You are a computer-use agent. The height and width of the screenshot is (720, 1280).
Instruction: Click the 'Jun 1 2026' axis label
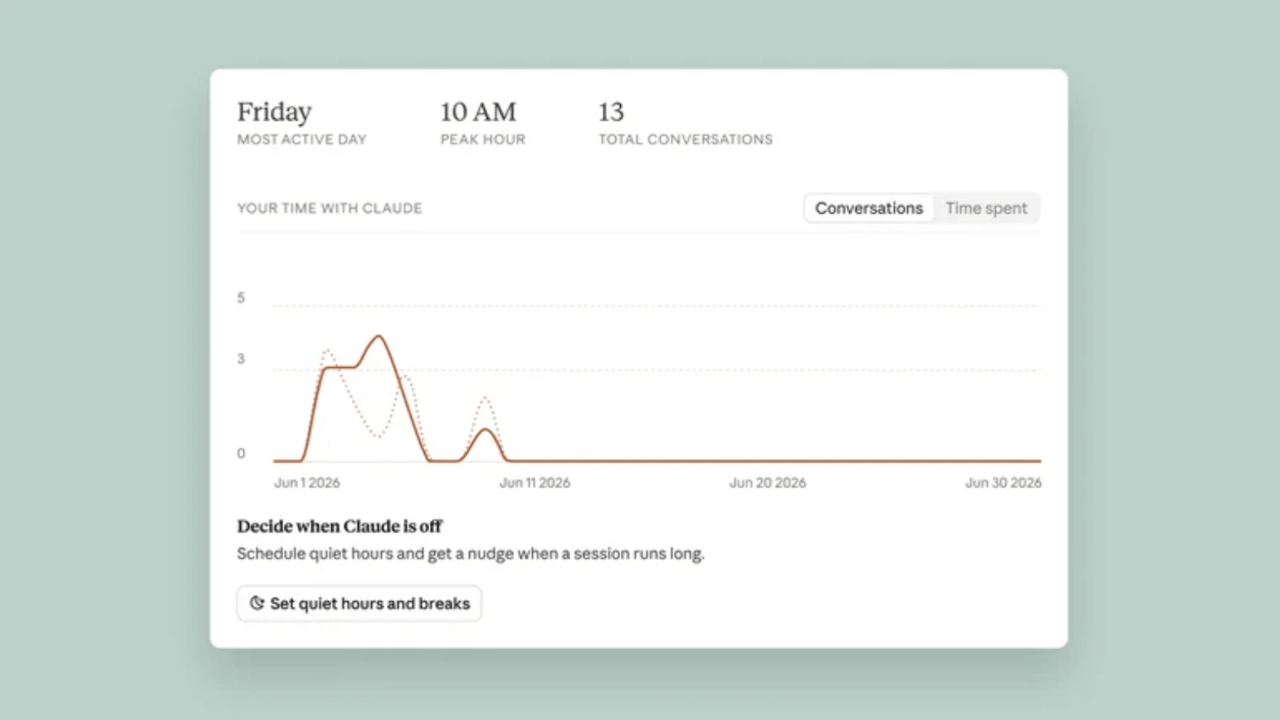(307, 483)
